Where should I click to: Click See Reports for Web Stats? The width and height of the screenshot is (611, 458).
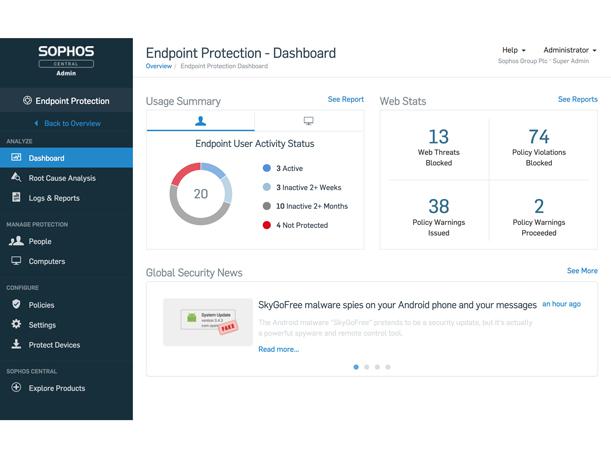[577, 99]
